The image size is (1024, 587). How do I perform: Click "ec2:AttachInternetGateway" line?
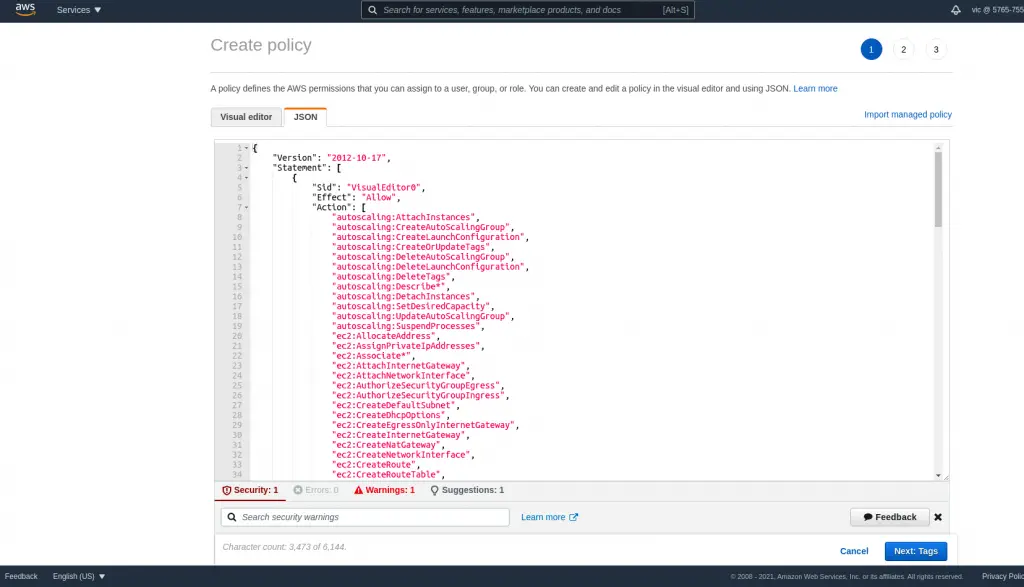399,366
